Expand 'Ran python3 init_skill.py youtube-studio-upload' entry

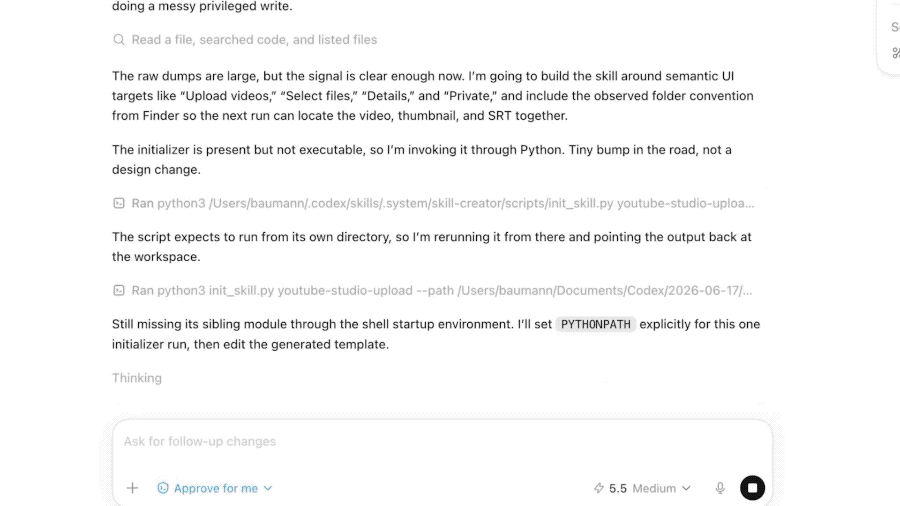pos(441,290)
